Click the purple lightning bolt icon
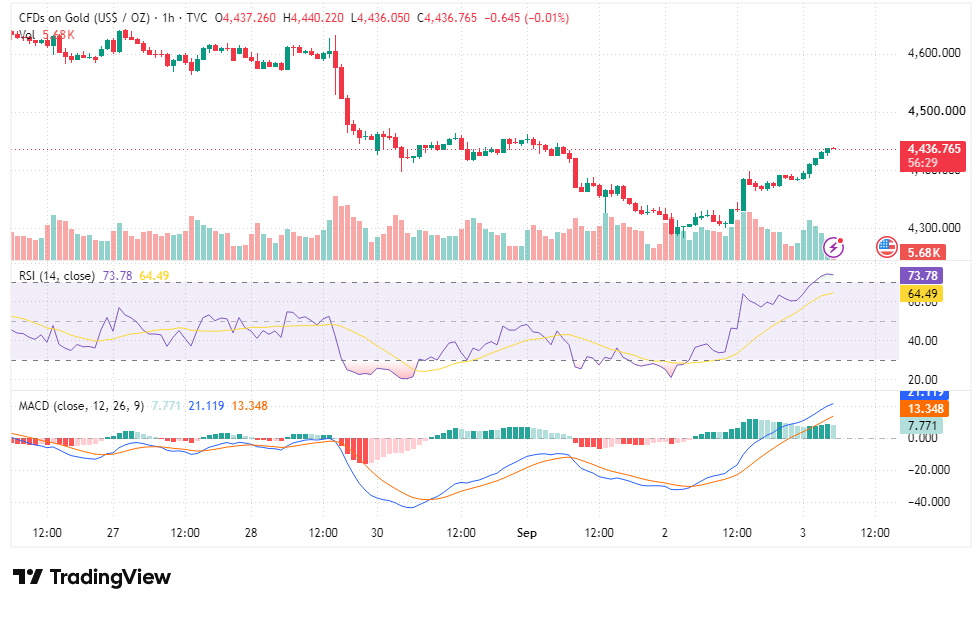The image size is (980, 631). (834, 247)
